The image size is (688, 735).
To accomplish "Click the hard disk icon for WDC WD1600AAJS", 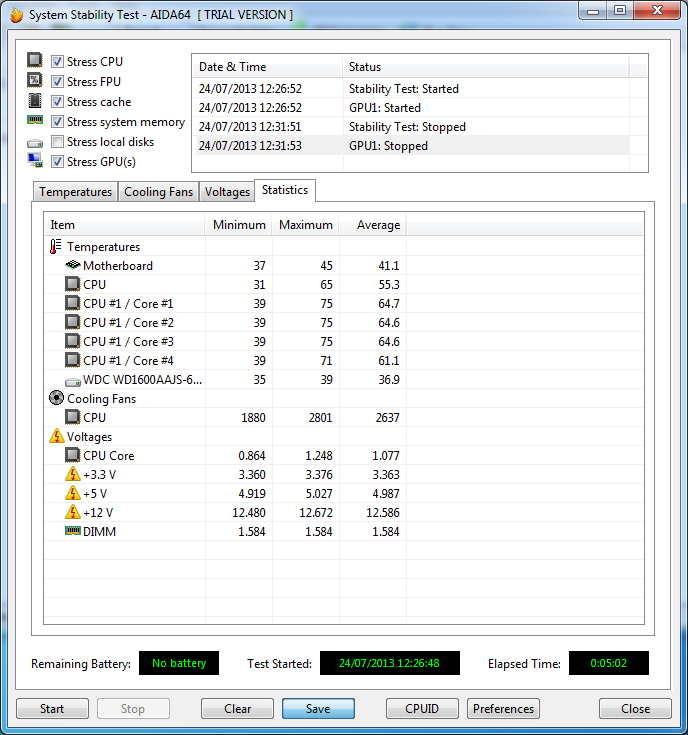I will point(72,380).
